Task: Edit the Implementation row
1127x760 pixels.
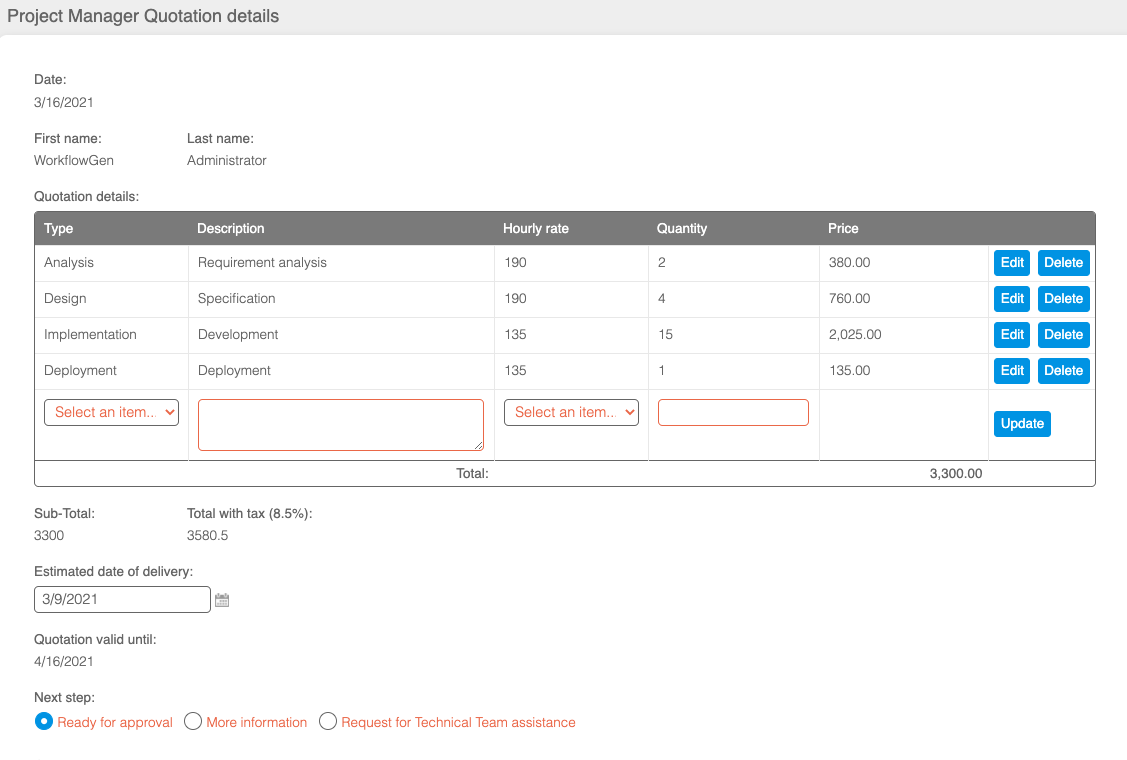Action: tap(1011, 335)
